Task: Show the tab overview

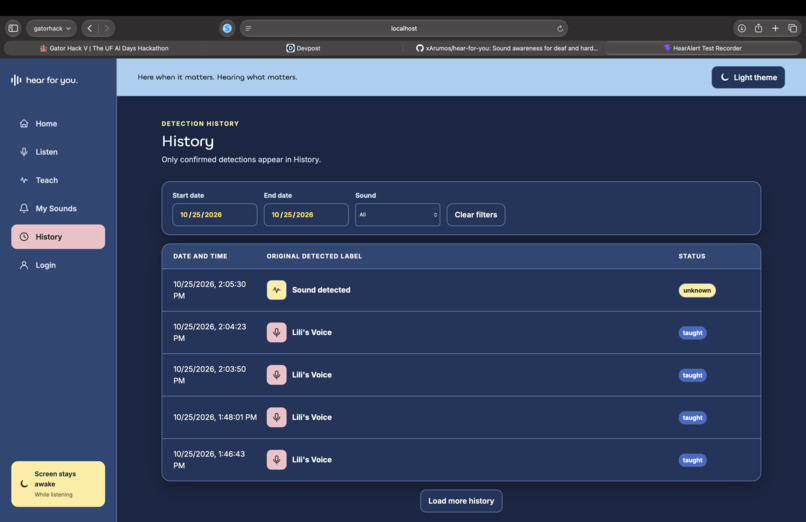Action: click(x=792, y=28)
